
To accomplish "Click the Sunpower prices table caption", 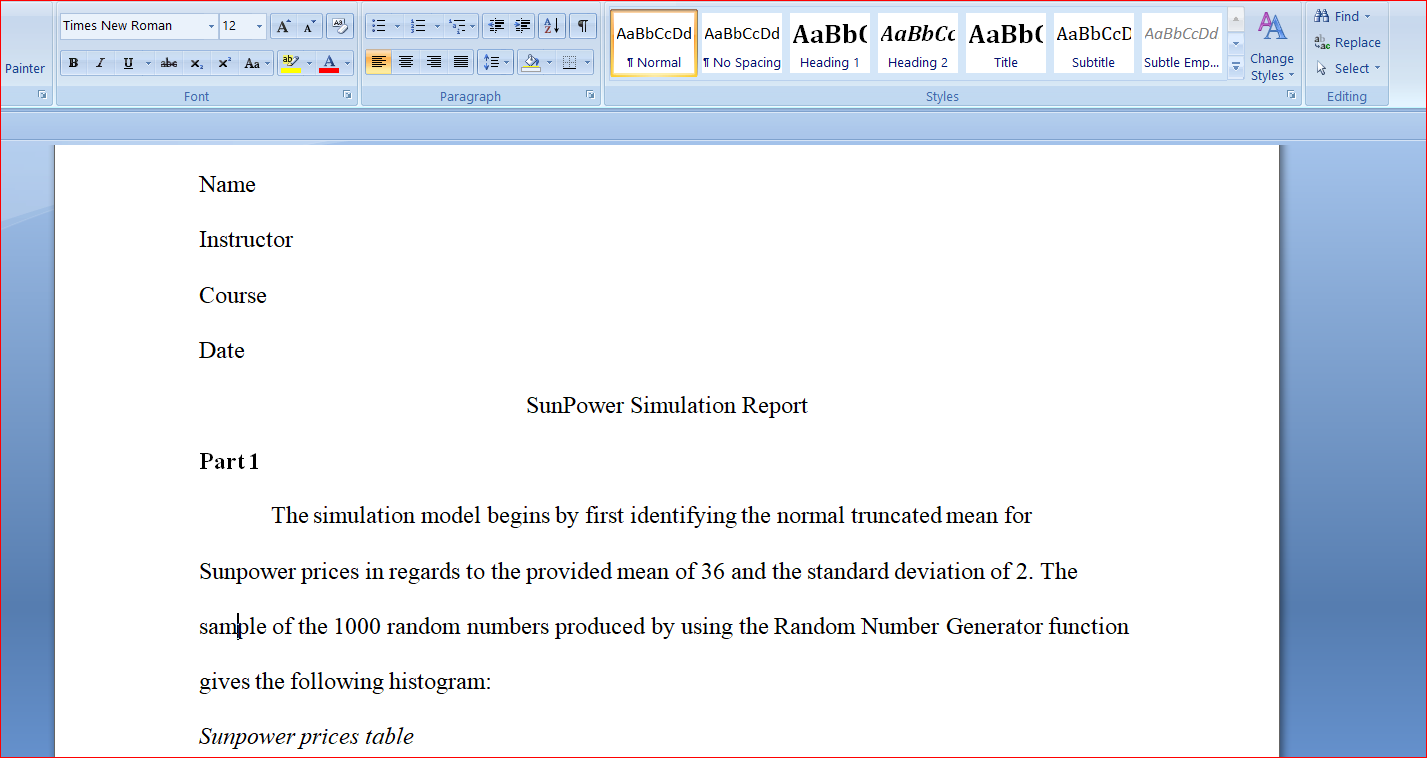I will click(306, 737).
